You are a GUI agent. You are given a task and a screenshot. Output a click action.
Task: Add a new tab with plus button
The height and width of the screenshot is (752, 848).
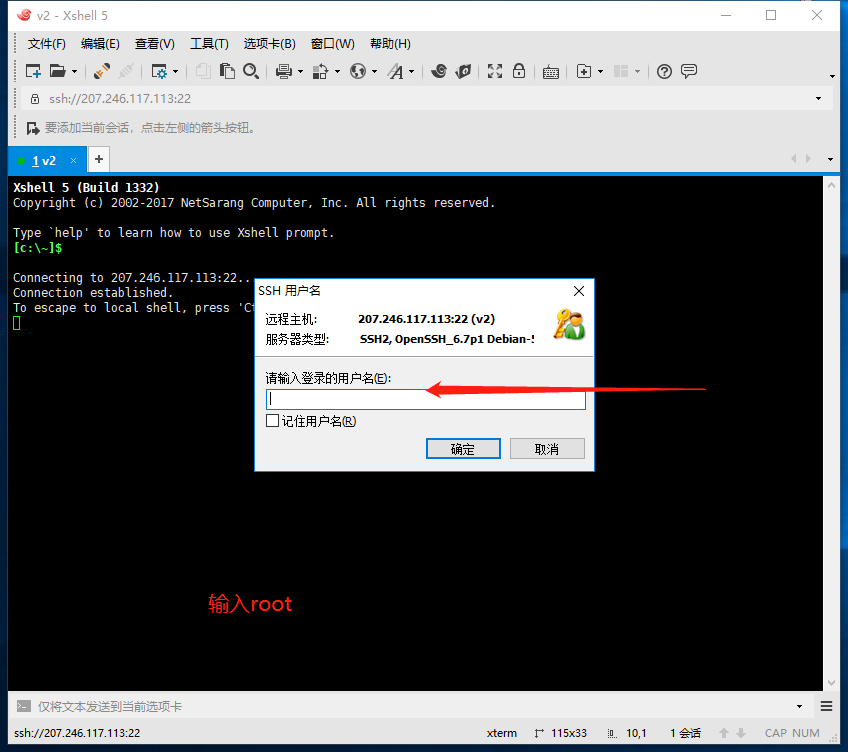click(99, 159)
